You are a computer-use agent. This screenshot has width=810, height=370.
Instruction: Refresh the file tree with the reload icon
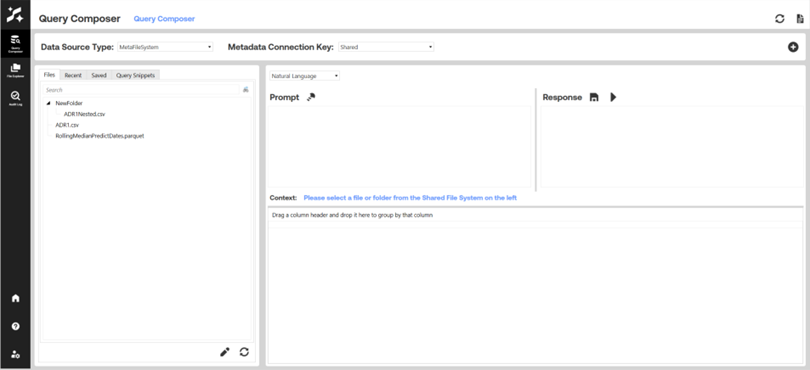244,352
